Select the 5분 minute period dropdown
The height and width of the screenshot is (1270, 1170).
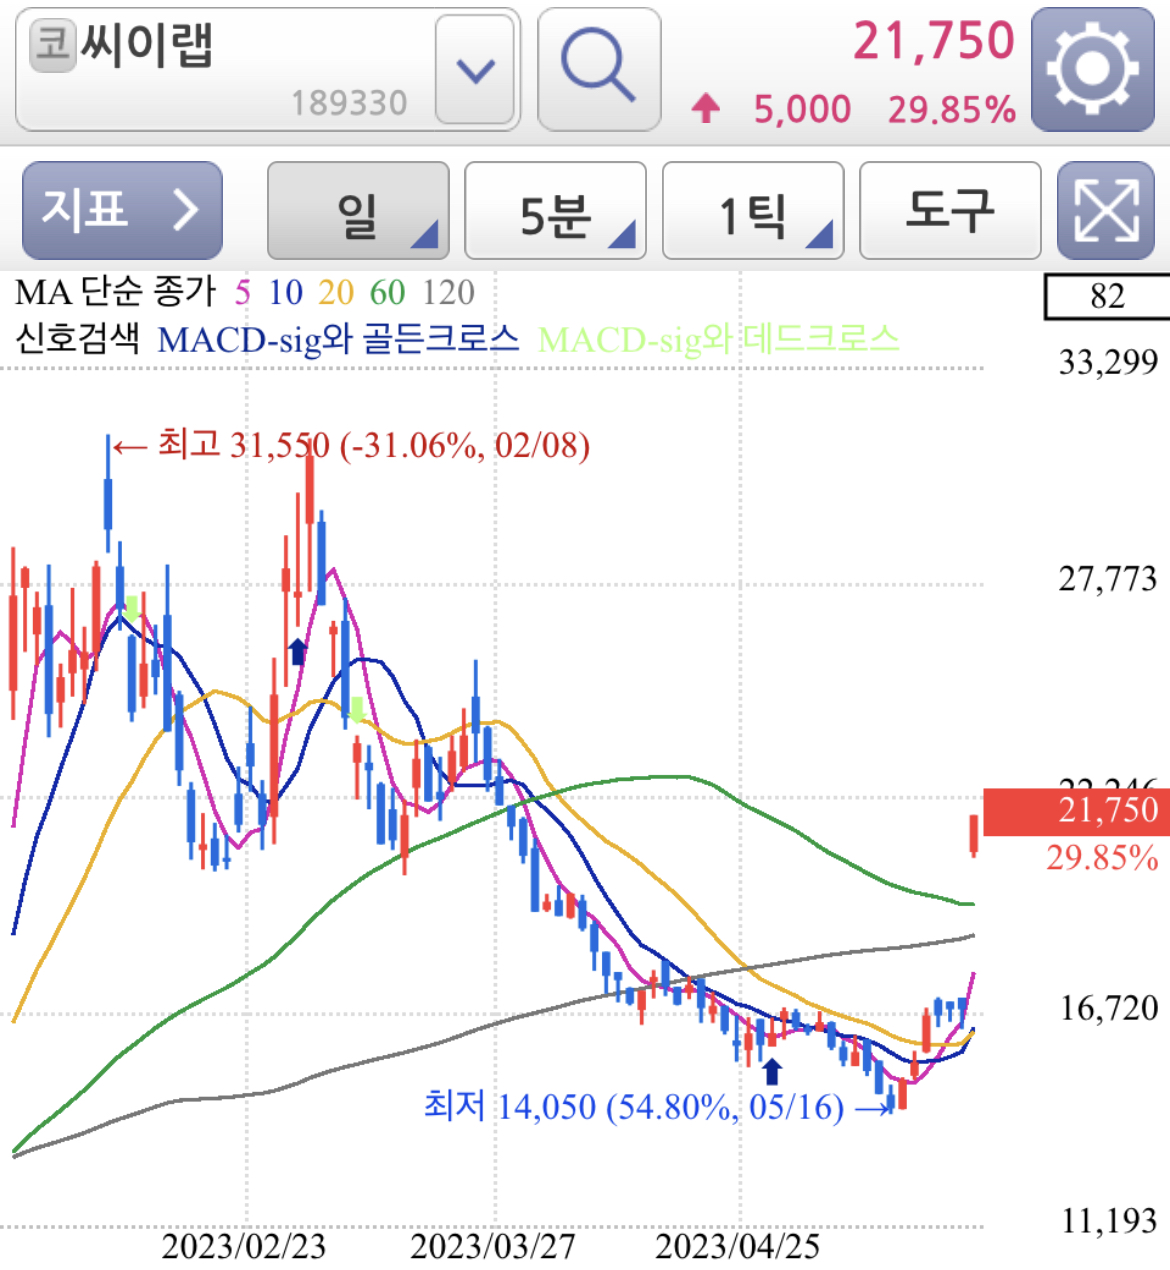click(555, 210)
